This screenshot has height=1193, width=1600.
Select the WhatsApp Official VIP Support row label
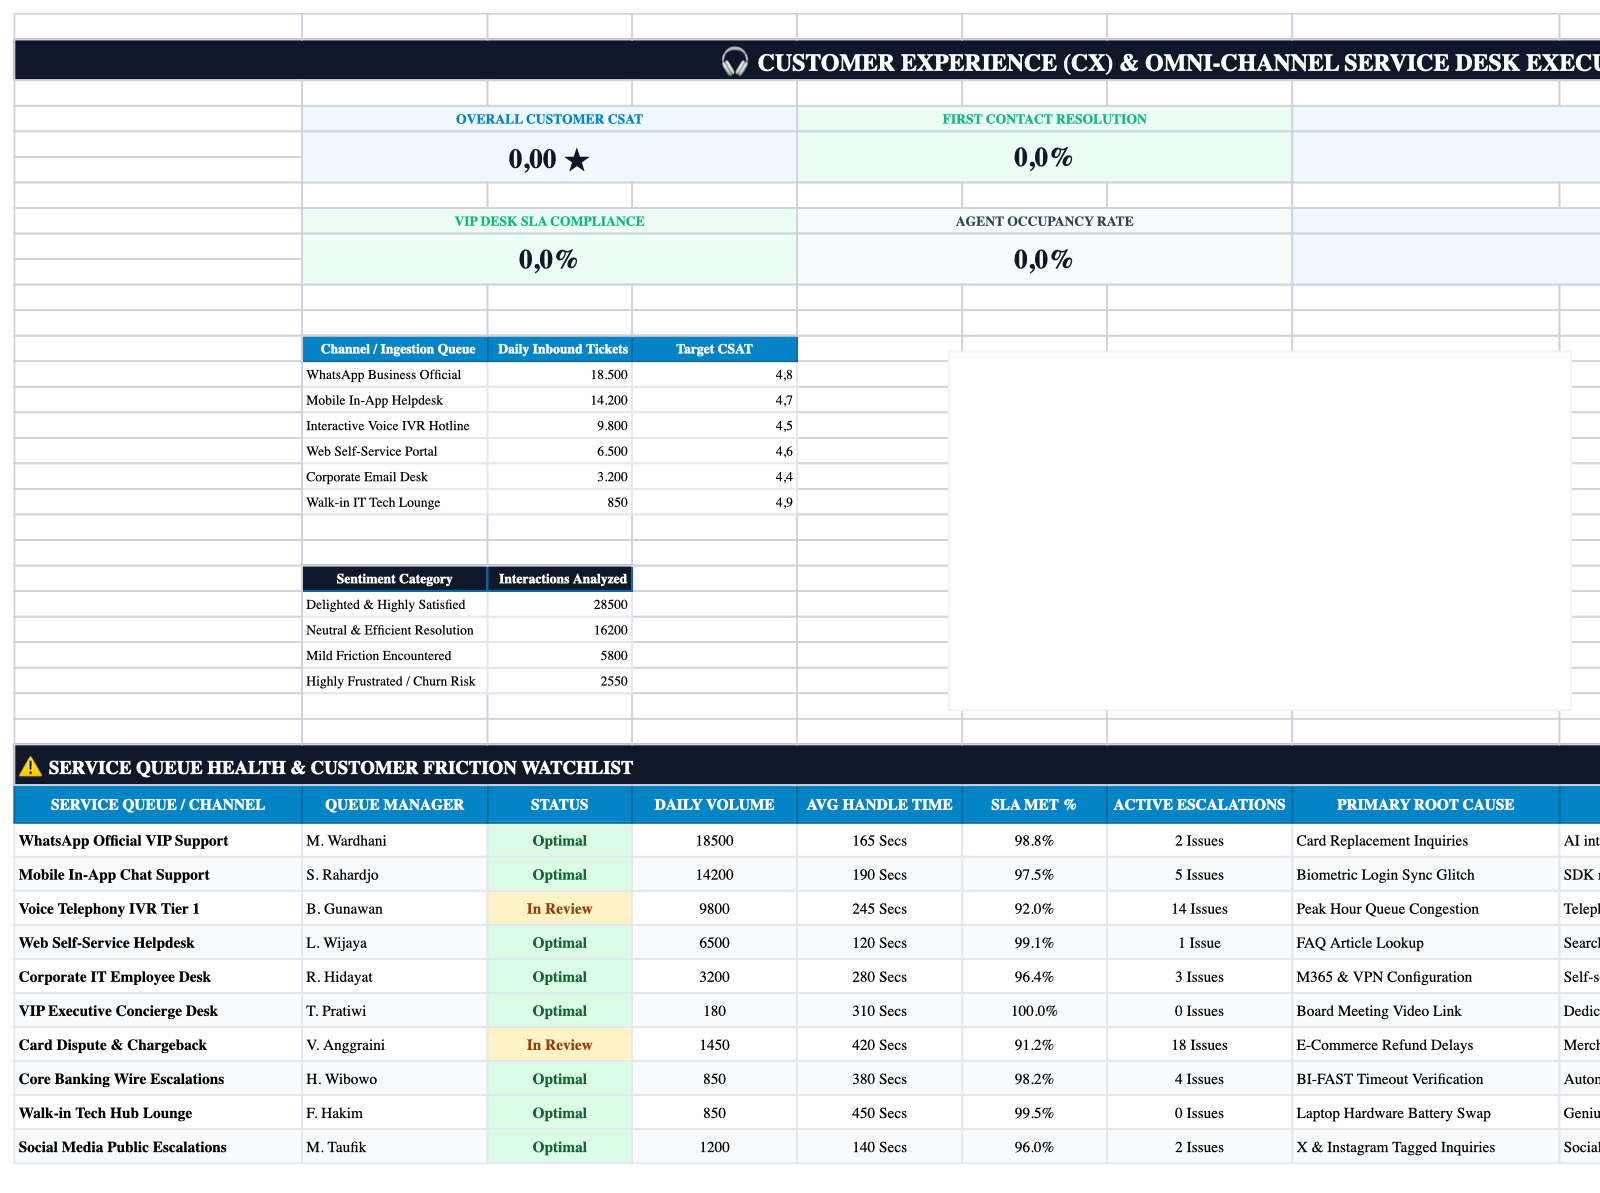(158, 841)
